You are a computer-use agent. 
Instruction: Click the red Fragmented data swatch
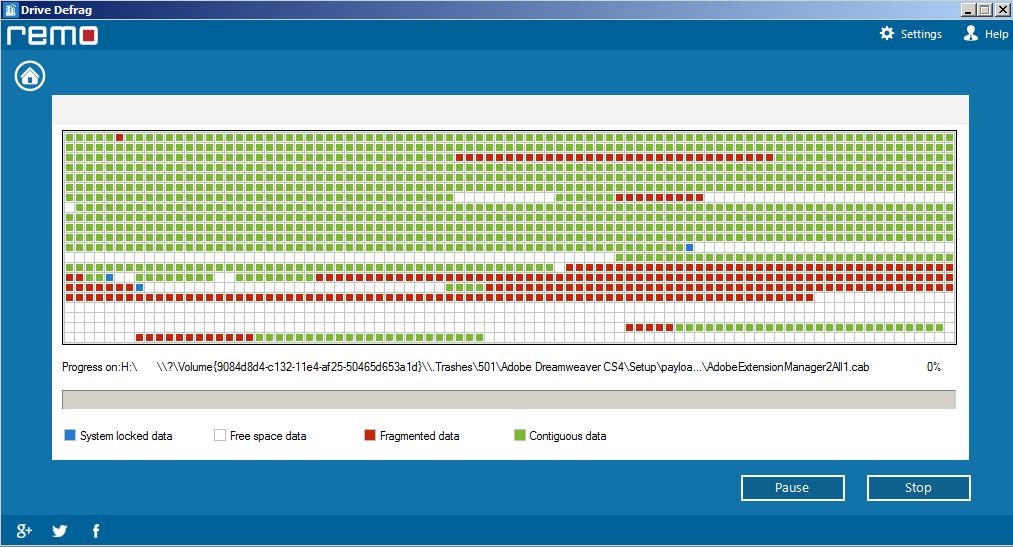(x=370, y=436)
